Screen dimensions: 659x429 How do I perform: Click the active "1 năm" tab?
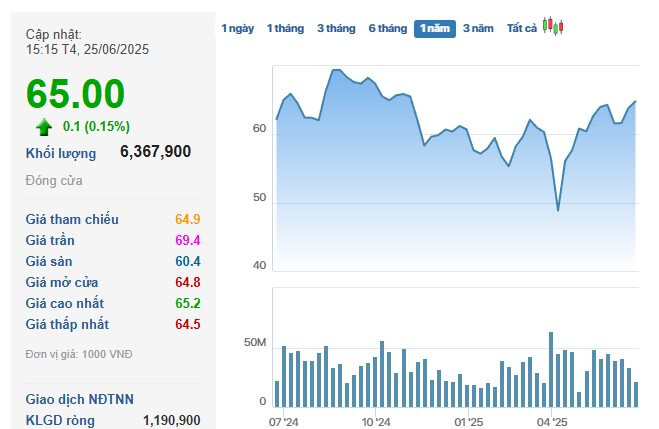tap(435, 29)
